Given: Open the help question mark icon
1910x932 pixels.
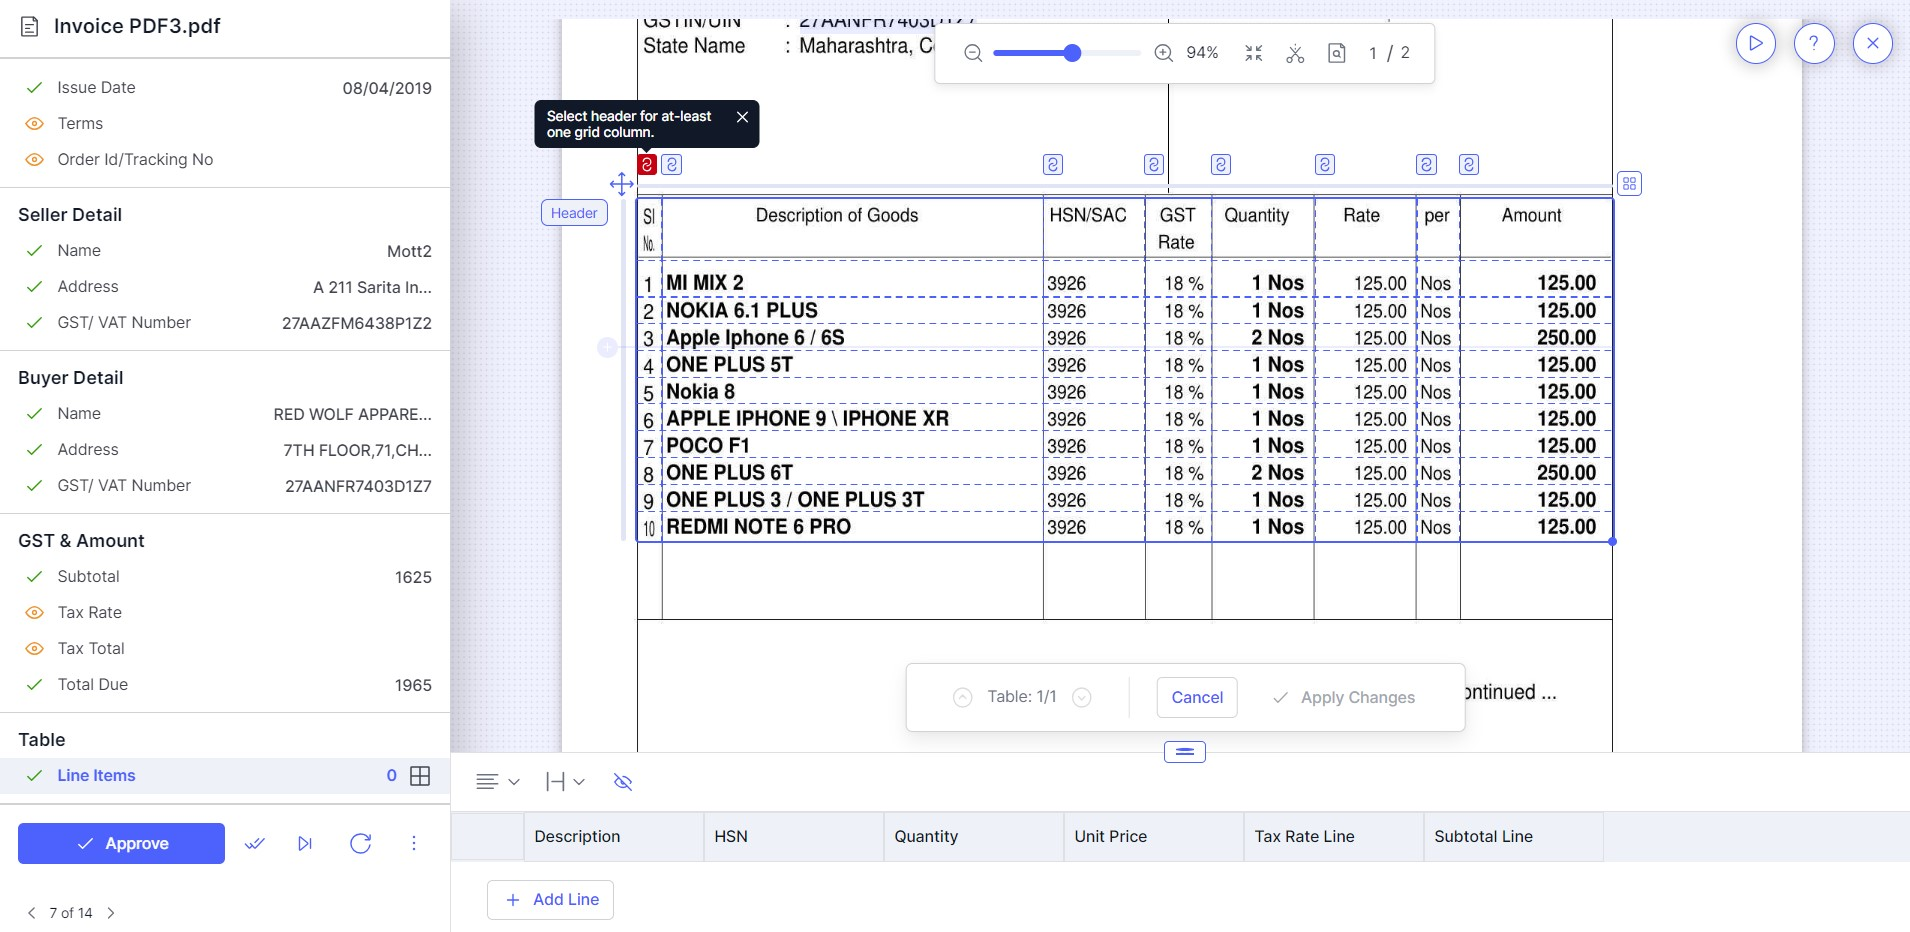Looking at the screenshot, I should [1814, 43].
